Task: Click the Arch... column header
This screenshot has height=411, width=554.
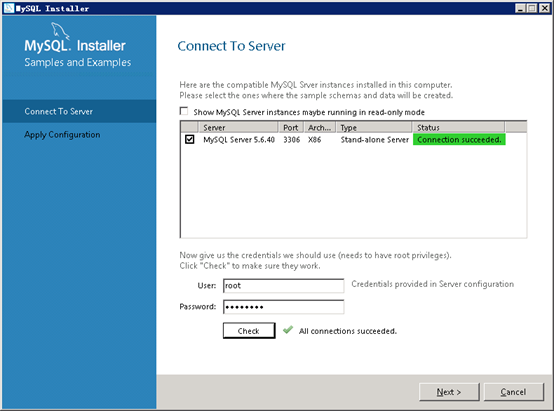Action: click(x=320, y=127)
